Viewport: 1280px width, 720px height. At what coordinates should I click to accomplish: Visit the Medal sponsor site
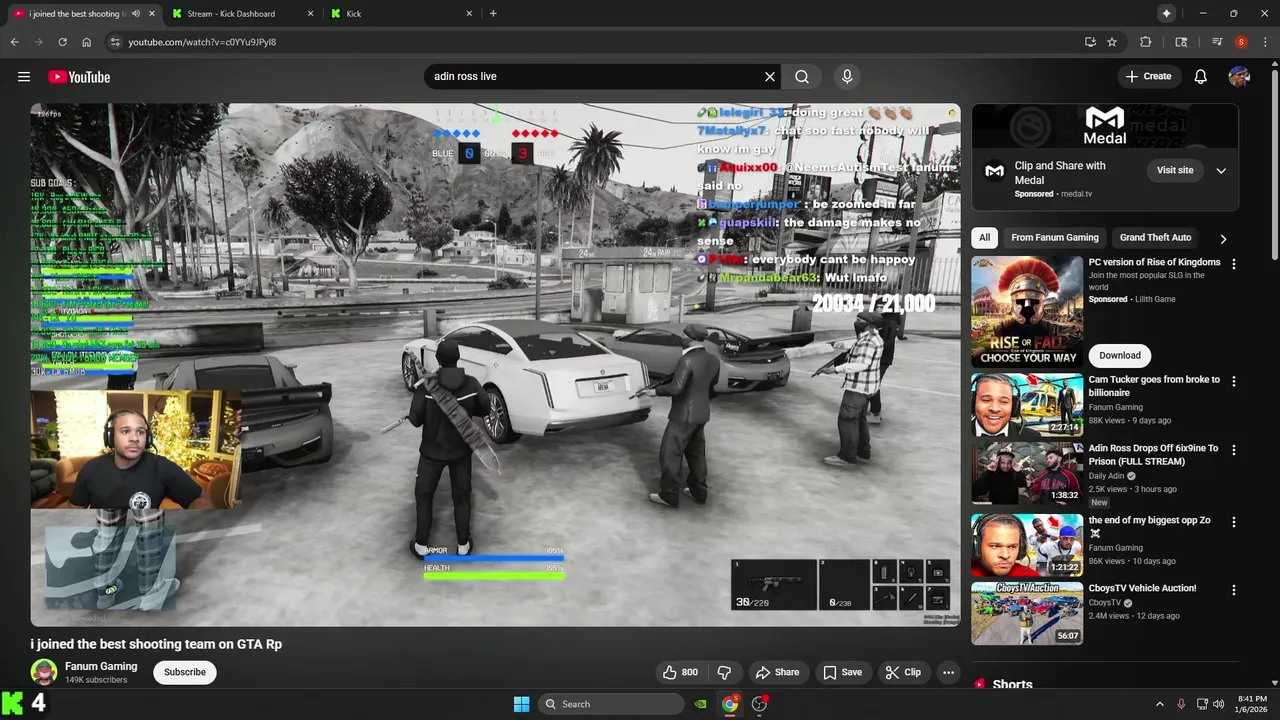1175,170
